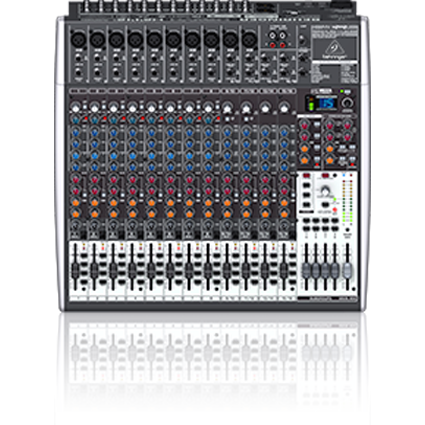The width and height of the screenshot is (425, 425).
Task: Click the first channel black pan knob
Action: (x=76, y=225)
